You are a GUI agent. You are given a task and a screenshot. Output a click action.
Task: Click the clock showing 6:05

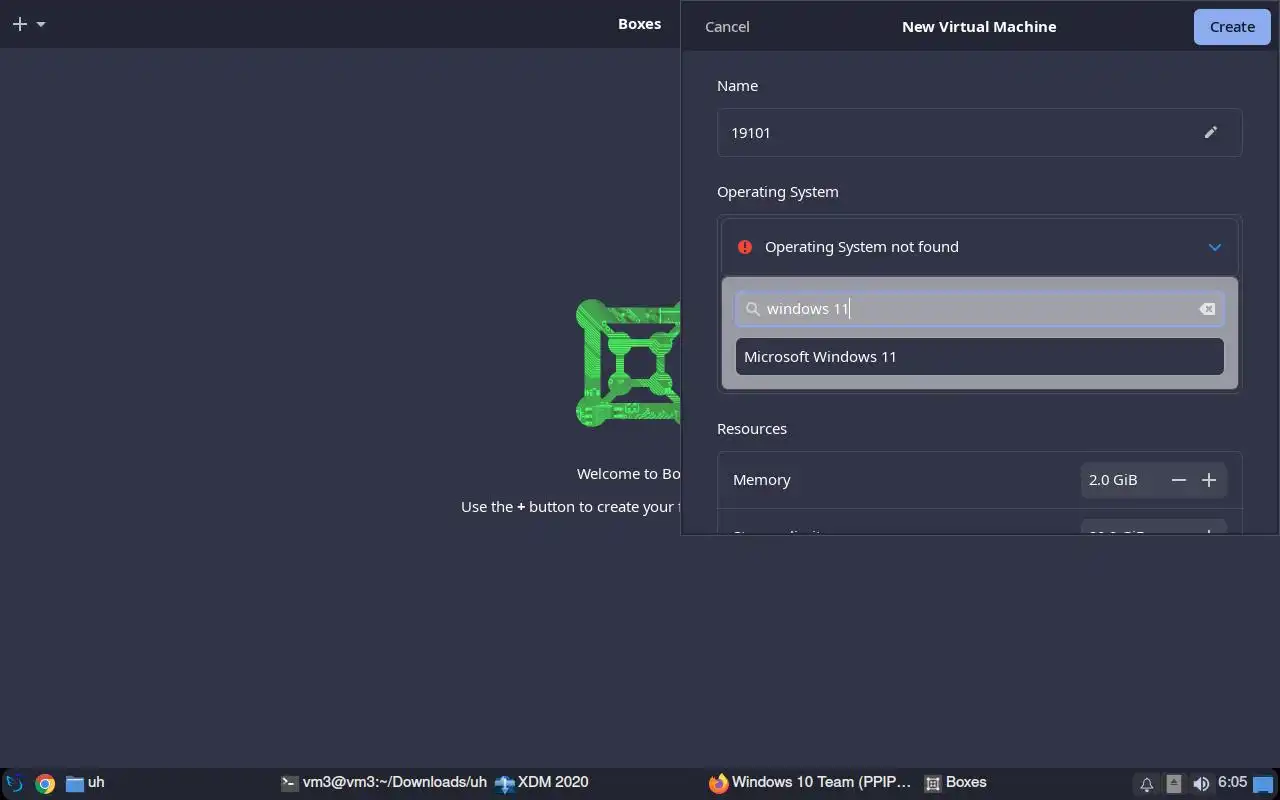click(x=1232, y=783)
